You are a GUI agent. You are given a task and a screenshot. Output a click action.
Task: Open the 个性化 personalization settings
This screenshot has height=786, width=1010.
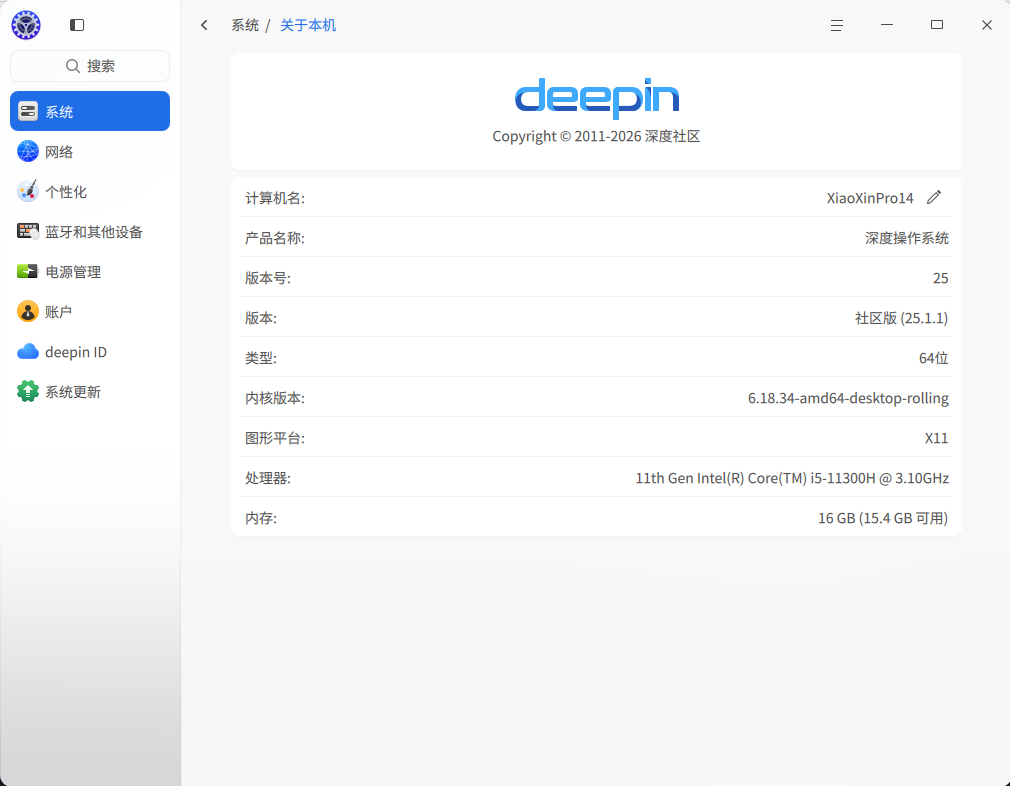(90, 191)
